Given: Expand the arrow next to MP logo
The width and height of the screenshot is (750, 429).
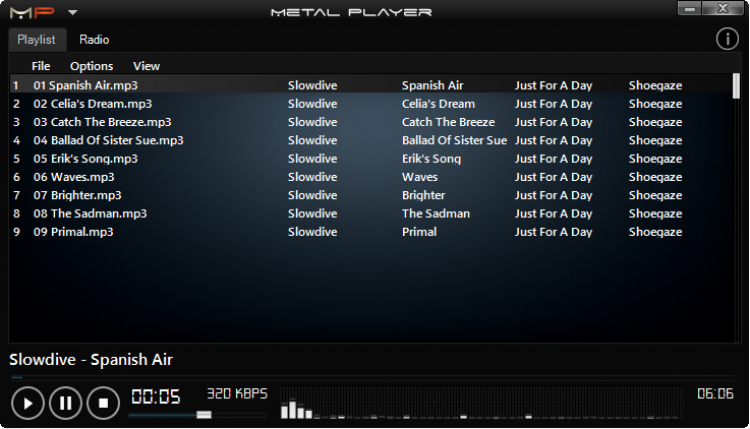Looking at the screenshot, I should click(72, 12).
